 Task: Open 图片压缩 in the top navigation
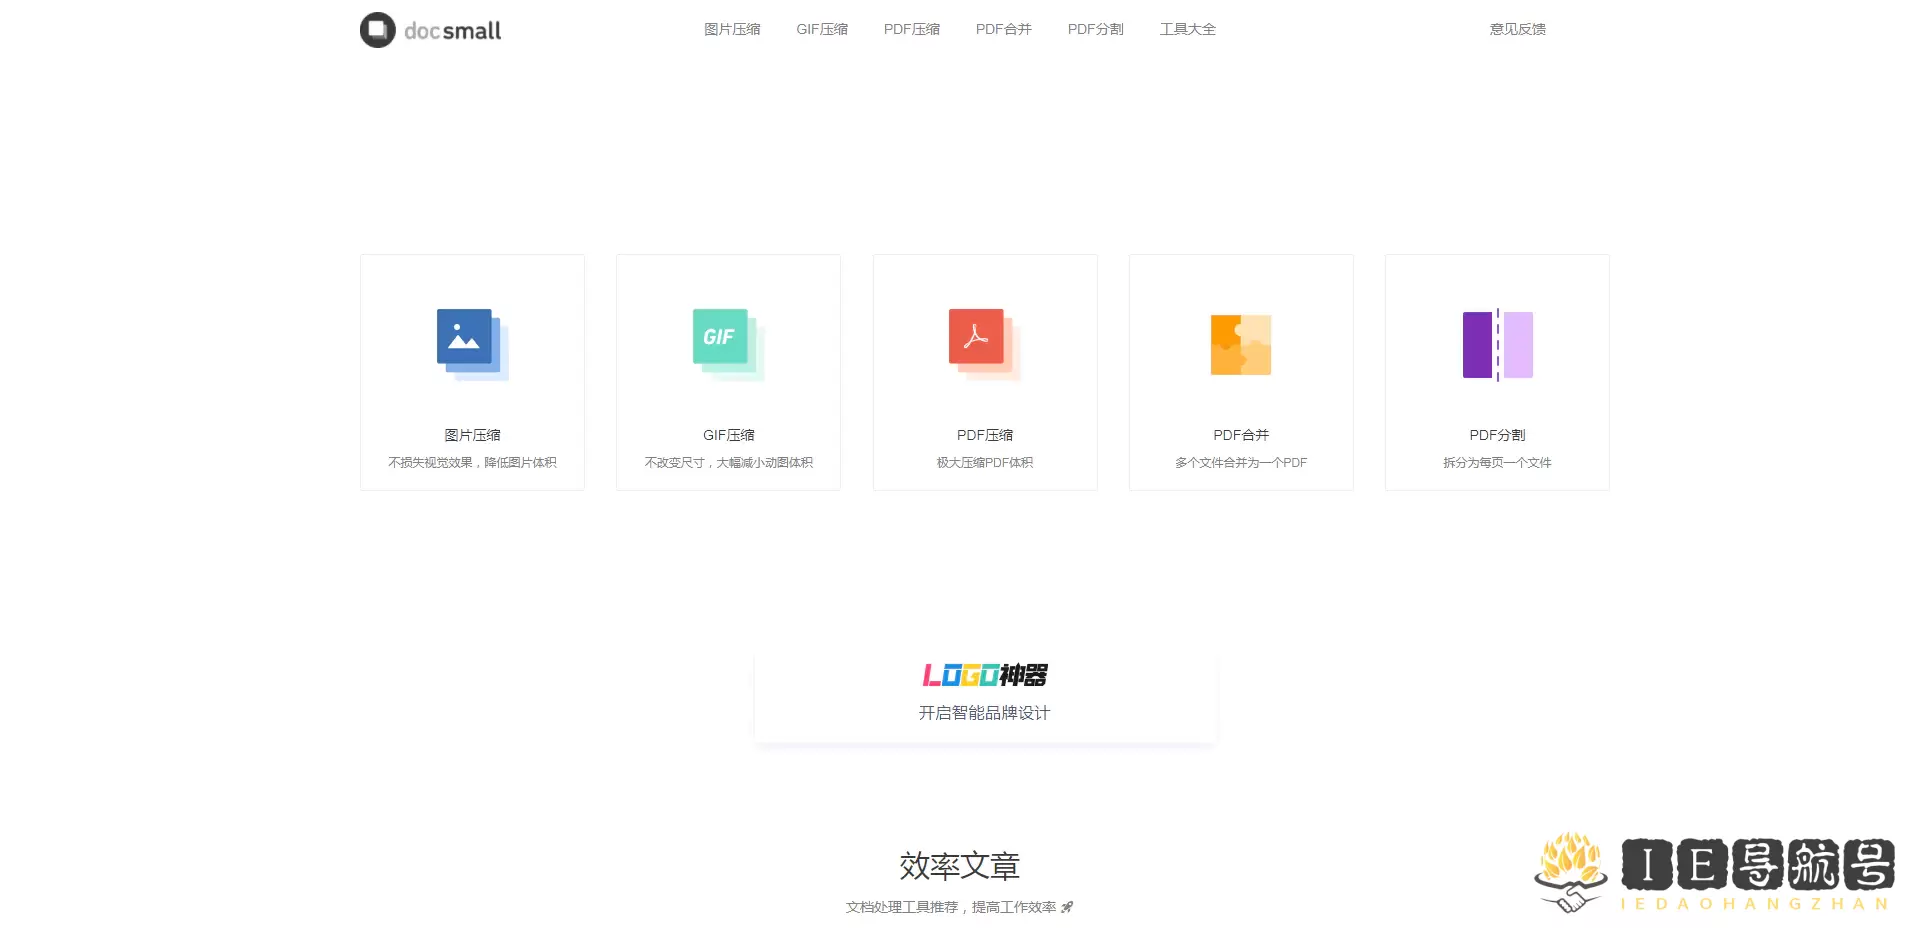732,30
